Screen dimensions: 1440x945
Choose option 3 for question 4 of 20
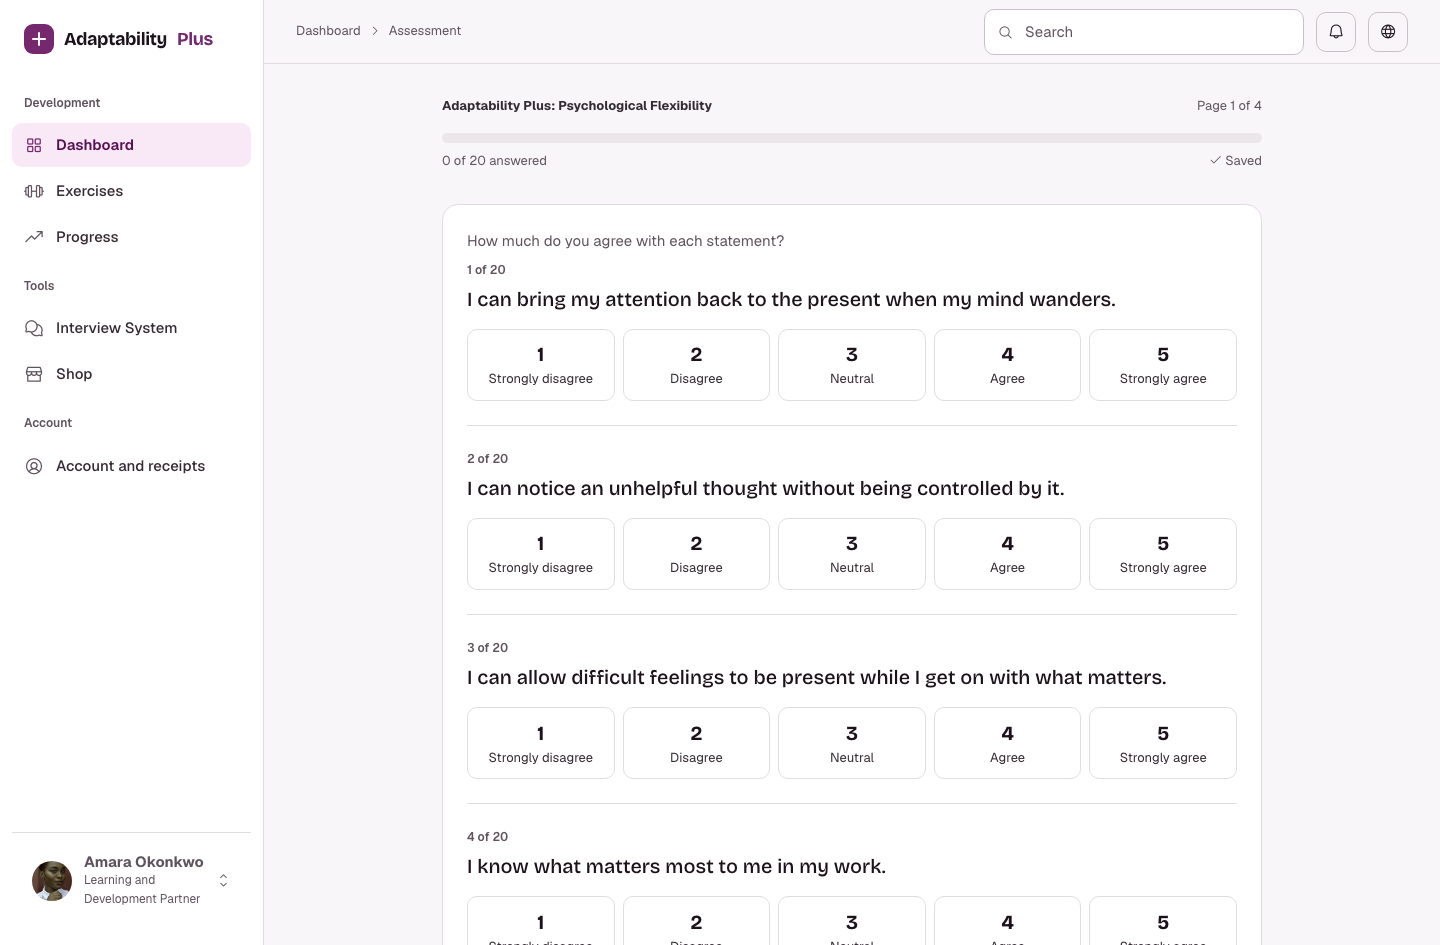852,921
